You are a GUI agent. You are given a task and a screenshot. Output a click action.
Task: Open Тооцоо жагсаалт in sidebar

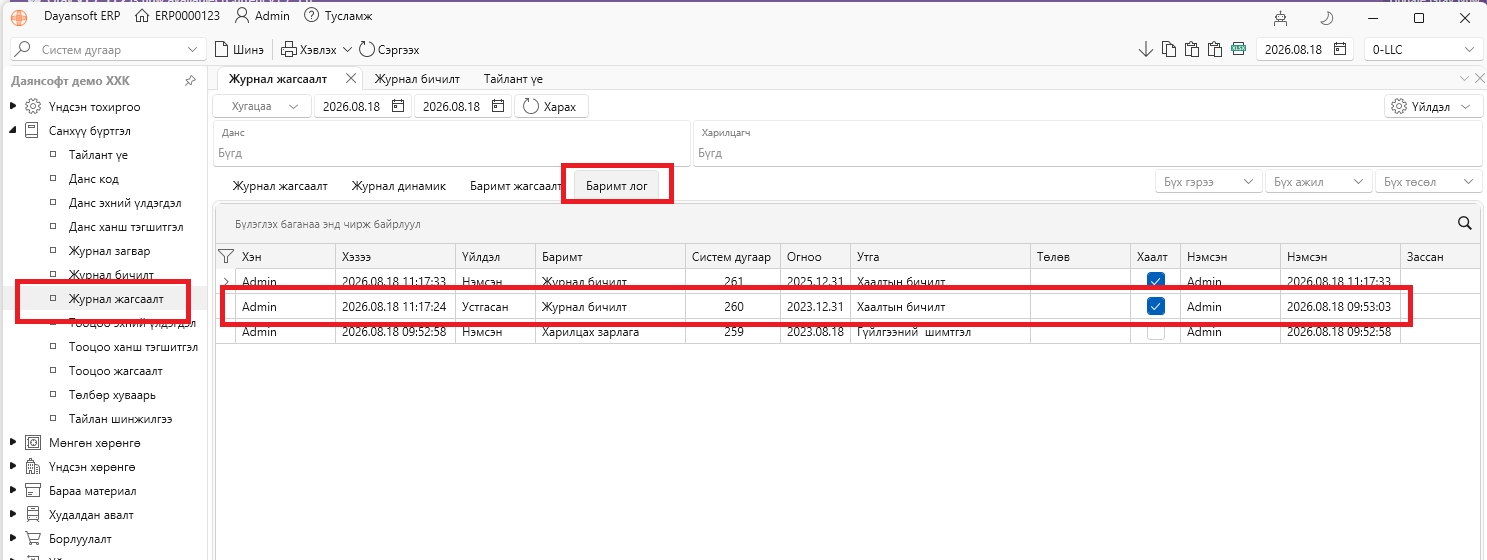[x=116, y=371]
